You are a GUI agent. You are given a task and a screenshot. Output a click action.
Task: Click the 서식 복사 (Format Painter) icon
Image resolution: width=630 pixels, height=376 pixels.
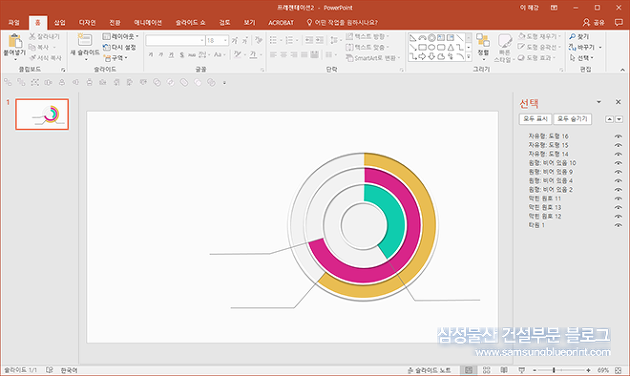[x=32, y=58]
